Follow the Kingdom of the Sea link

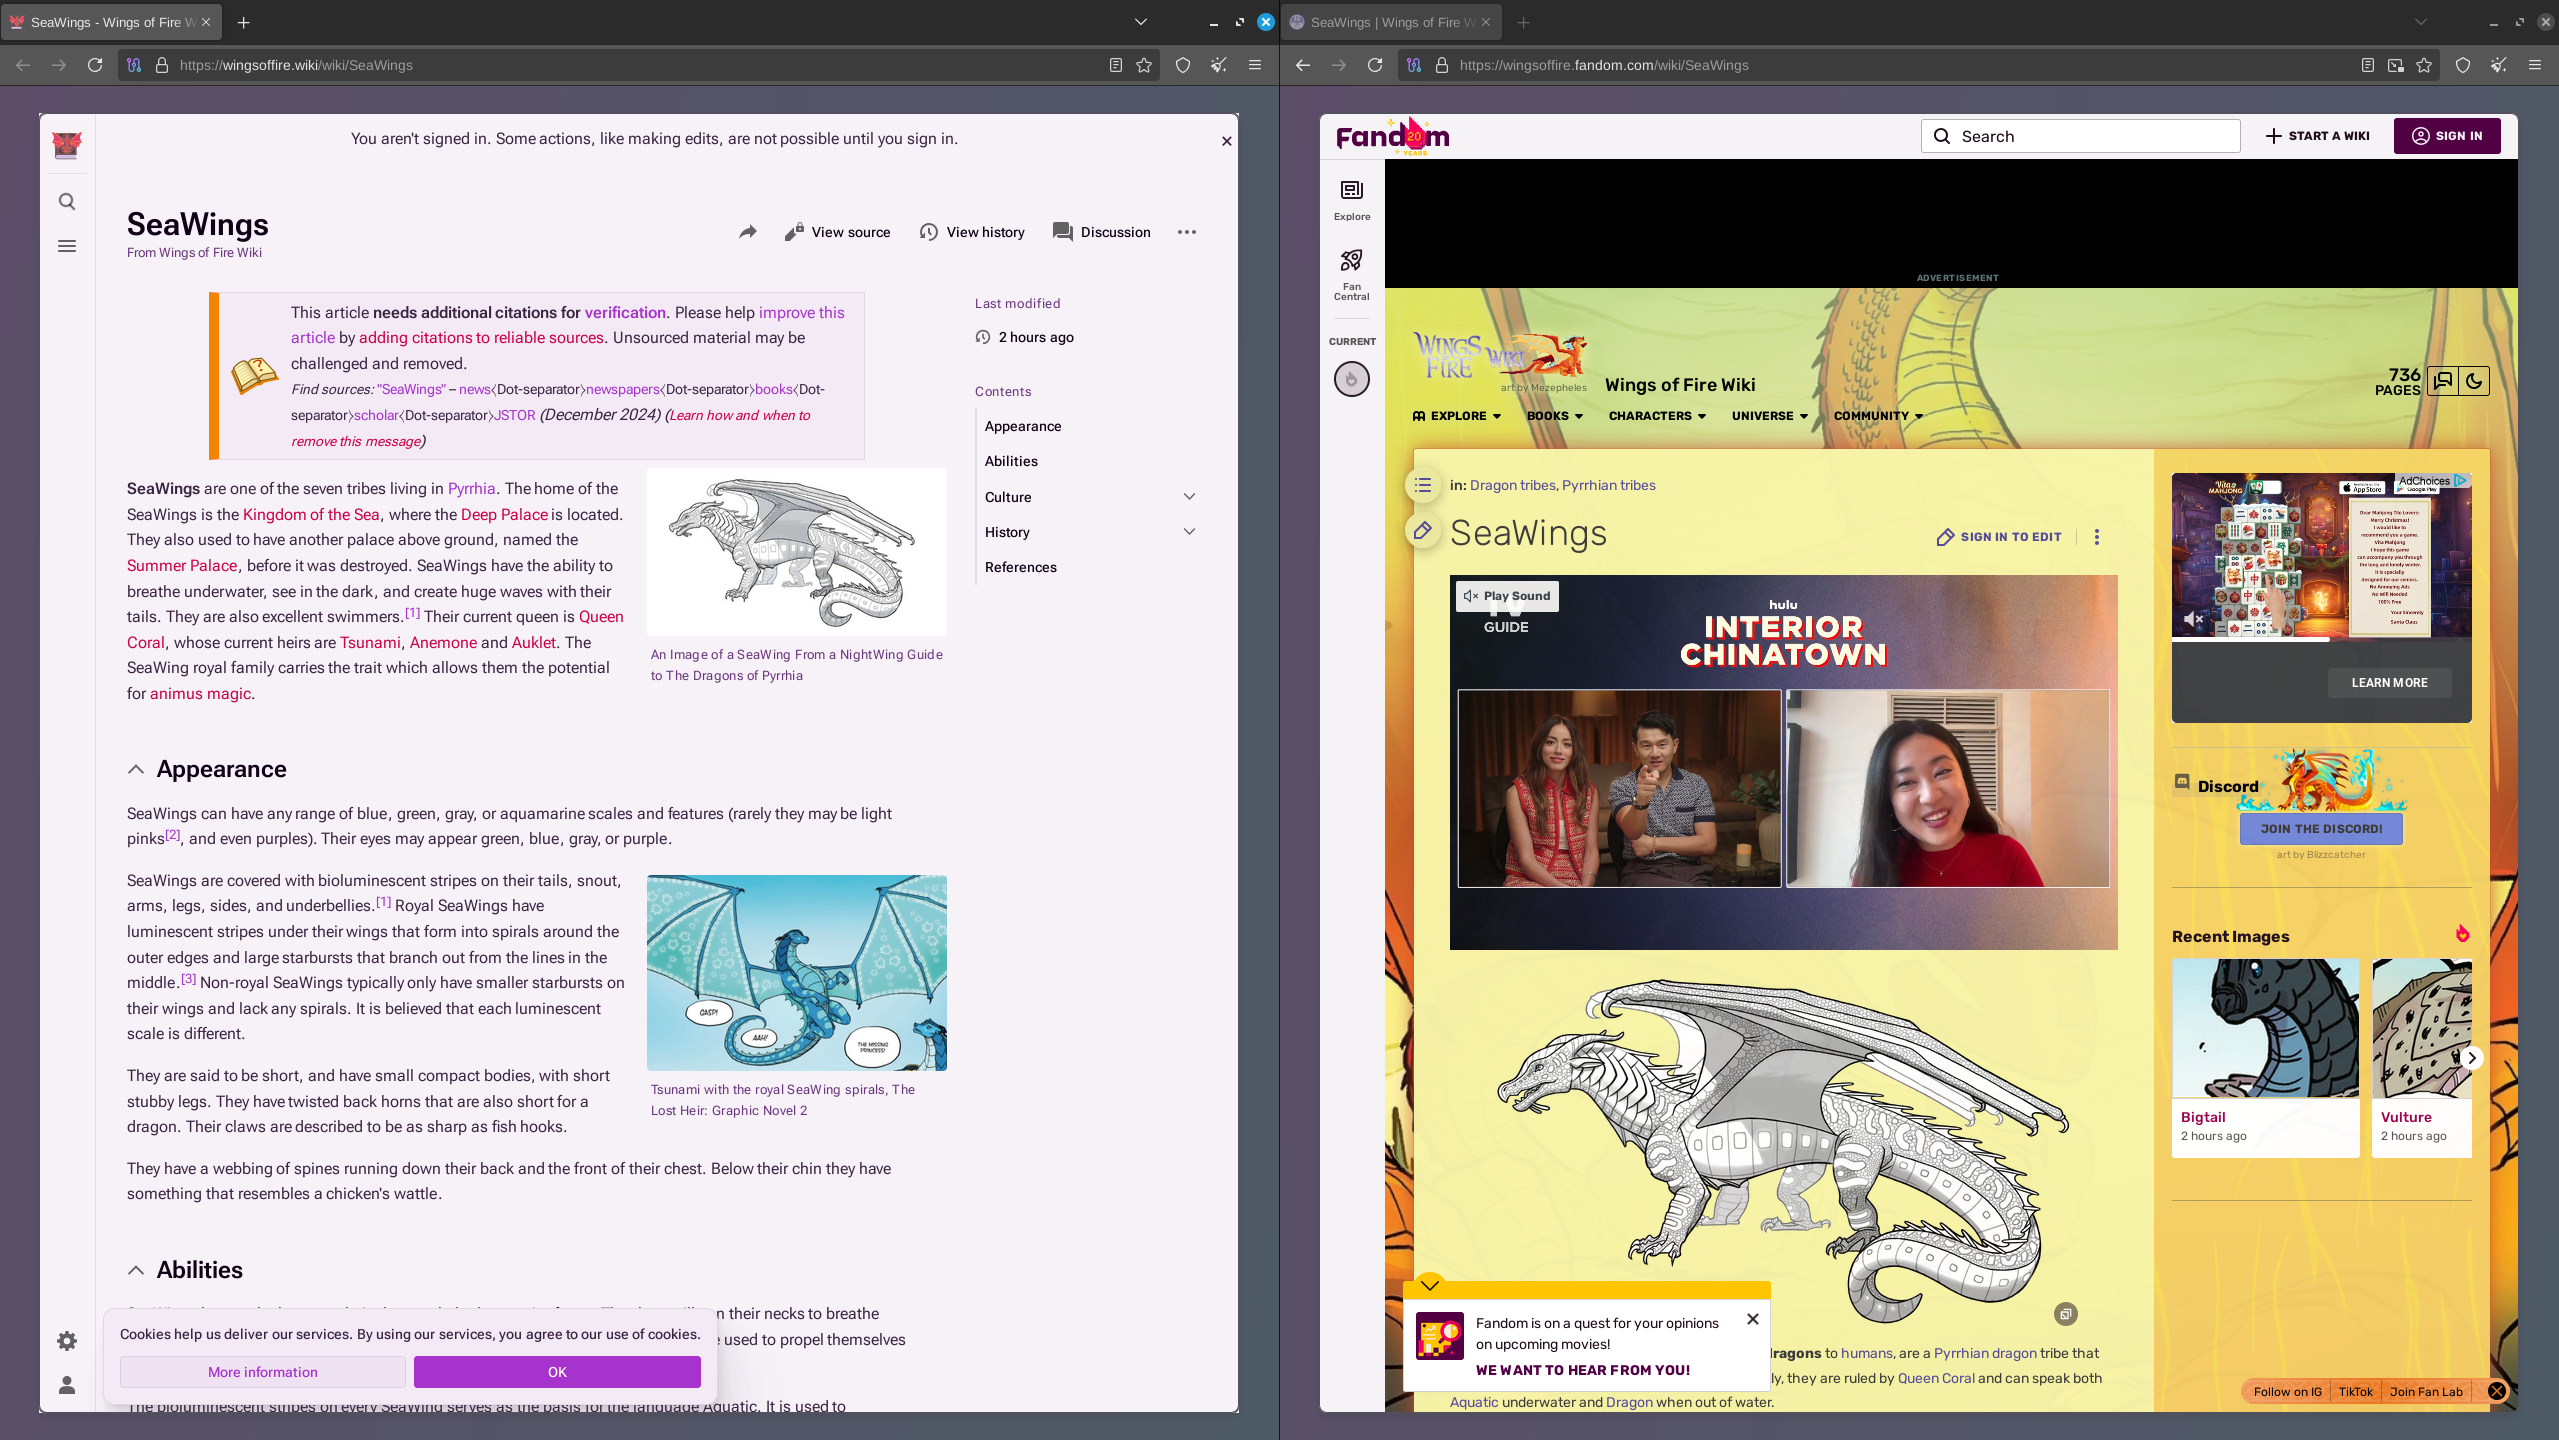pos(311,515)
